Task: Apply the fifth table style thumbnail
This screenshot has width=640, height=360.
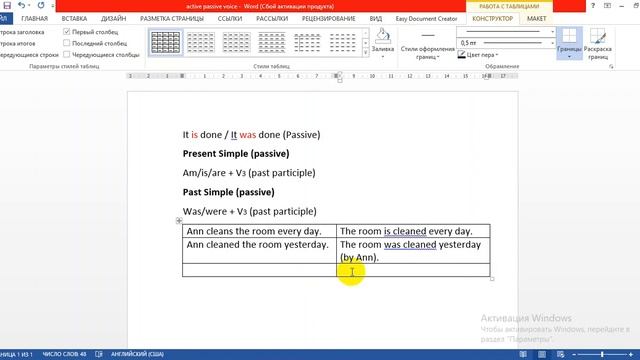Action: point(307,42)
